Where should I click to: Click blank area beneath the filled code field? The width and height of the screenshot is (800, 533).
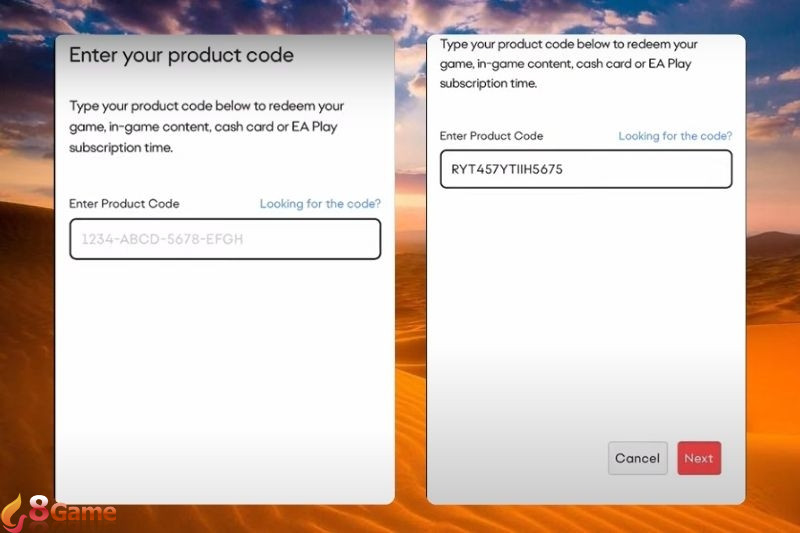pos(586,306)
